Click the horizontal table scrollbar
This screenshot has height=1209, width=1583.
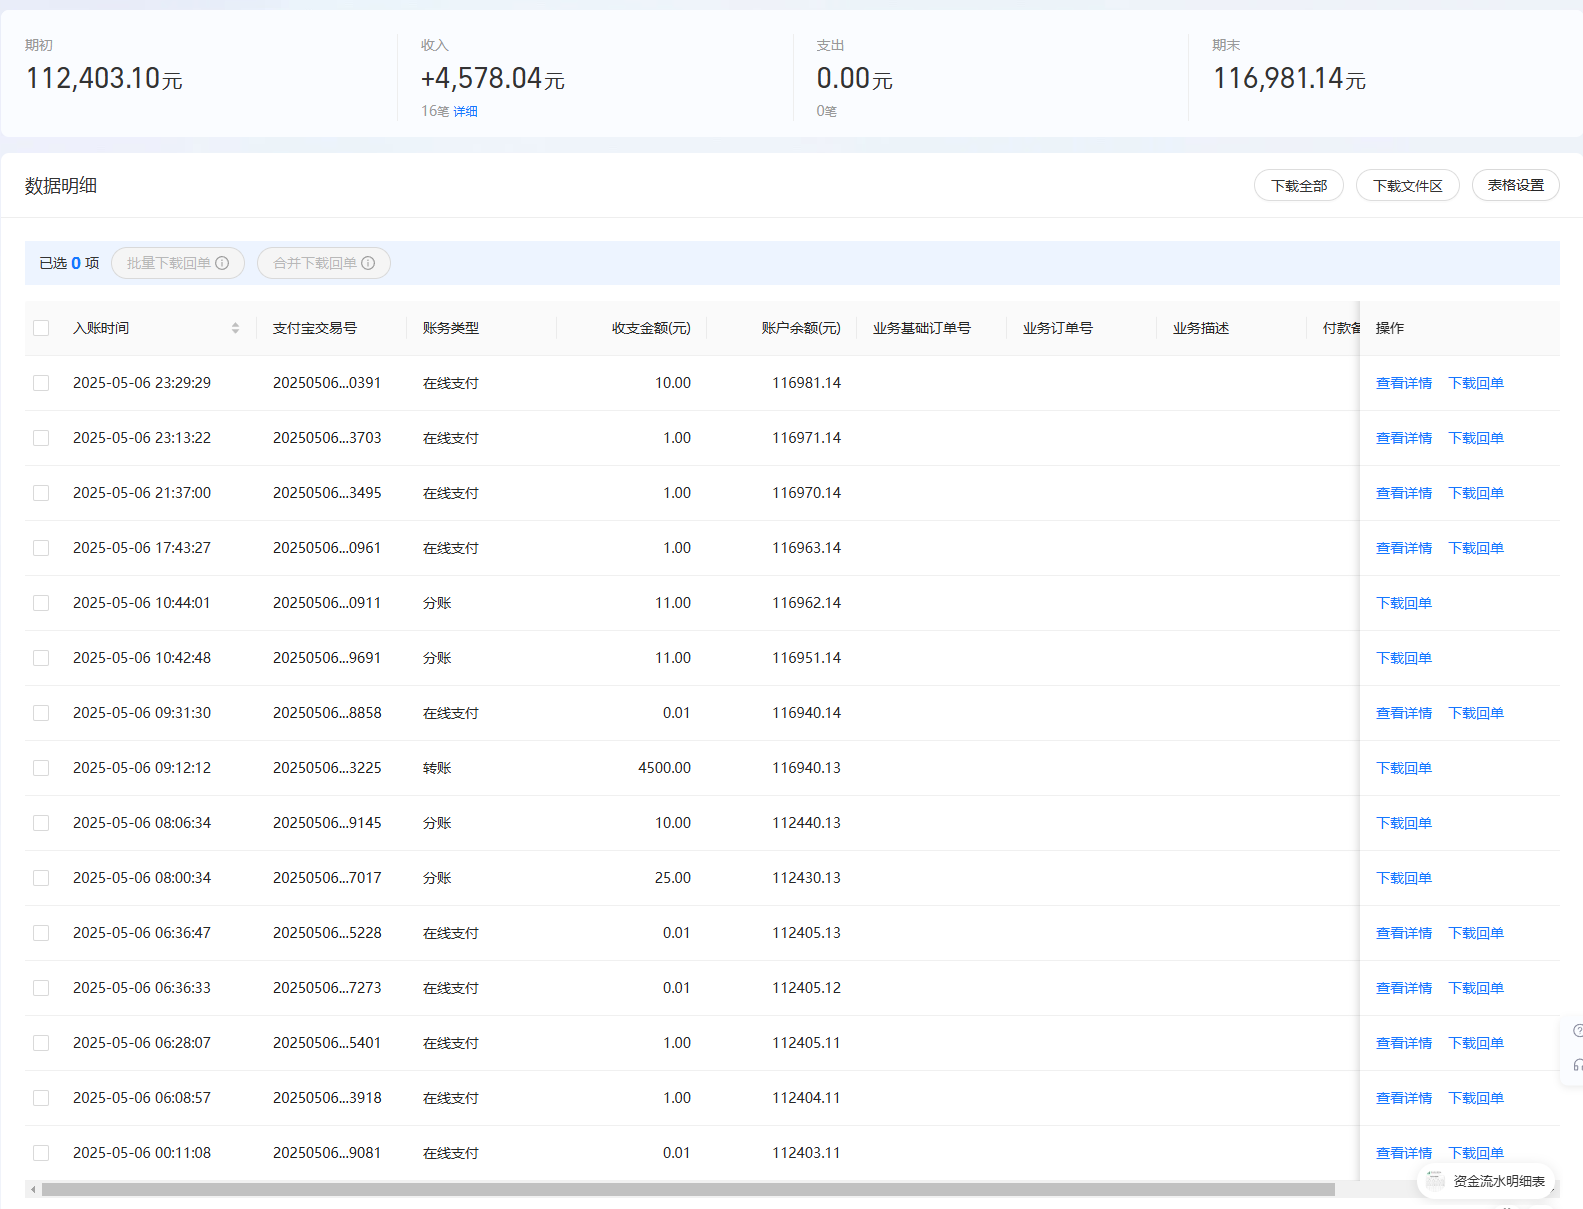click(x=688, y=1189)
